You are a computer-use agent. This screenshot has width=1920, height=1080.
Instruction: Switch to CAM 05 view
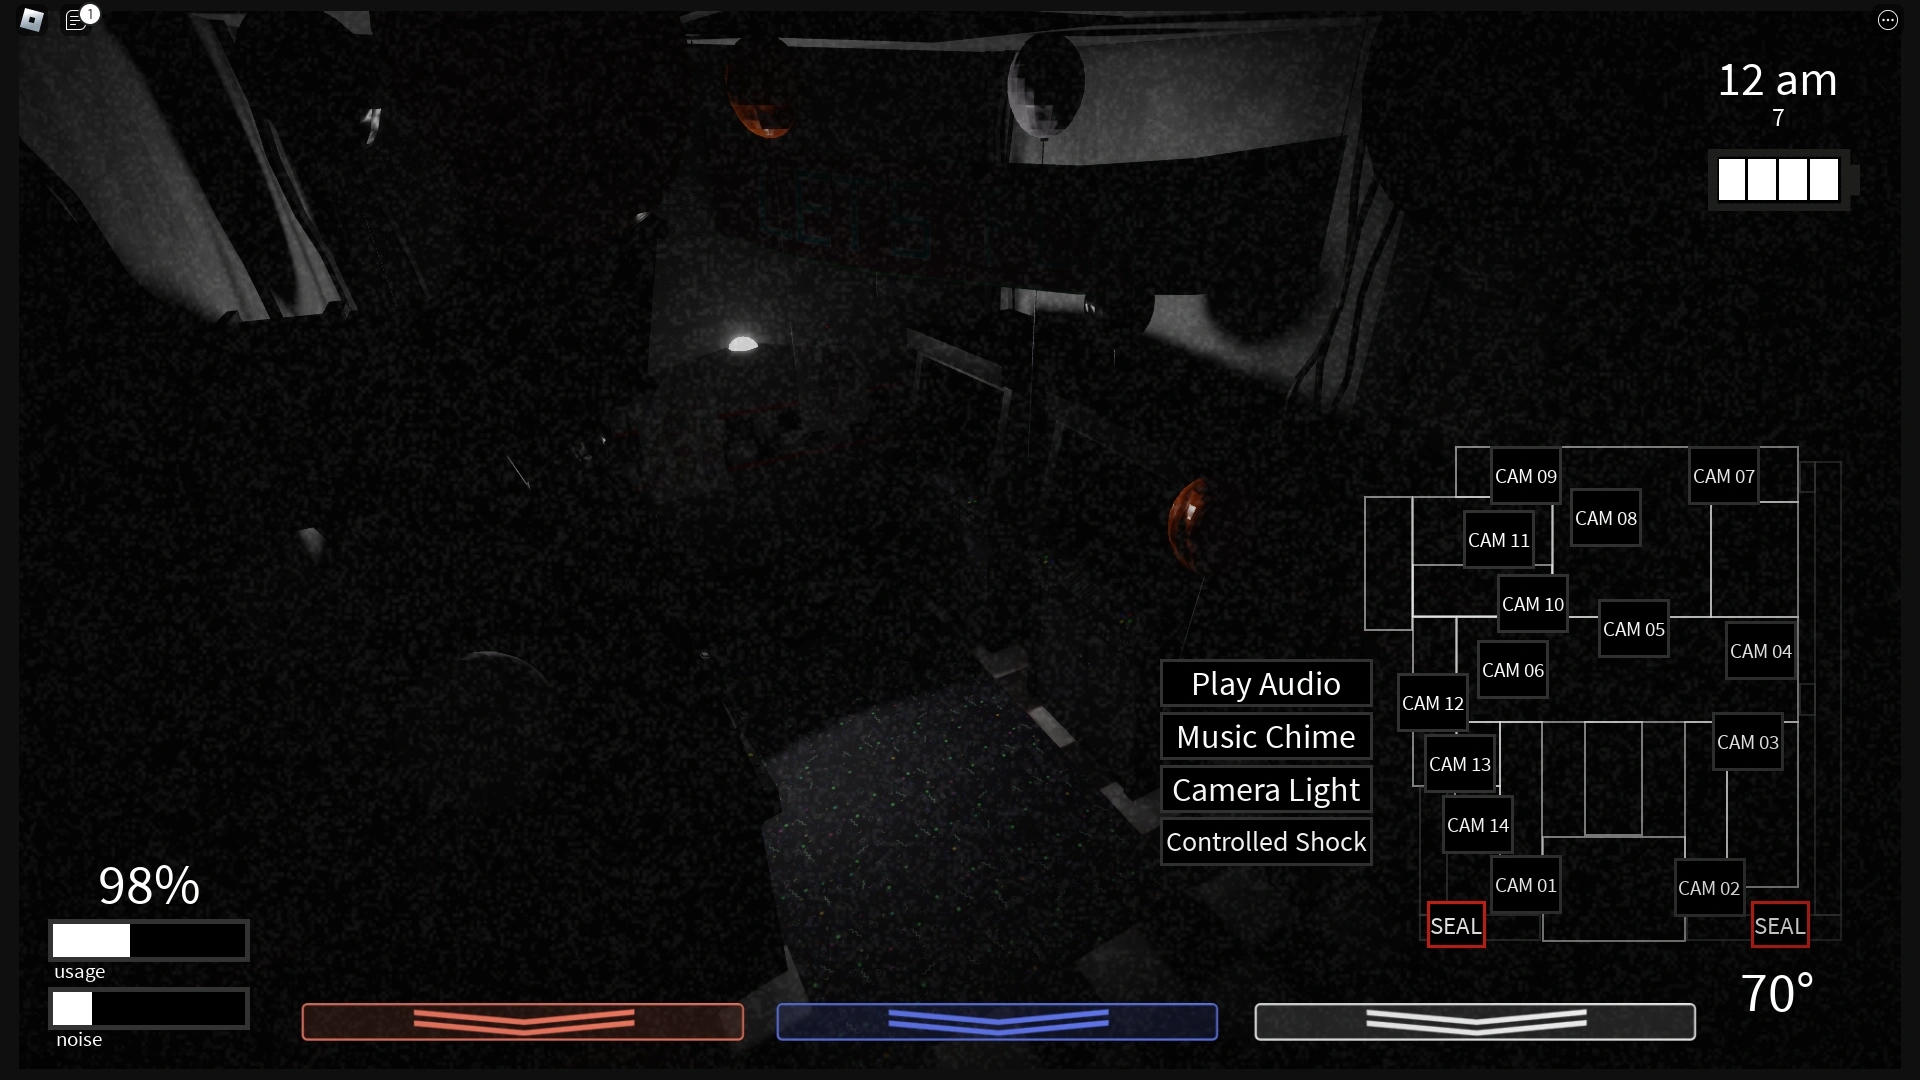[1633, 629]
